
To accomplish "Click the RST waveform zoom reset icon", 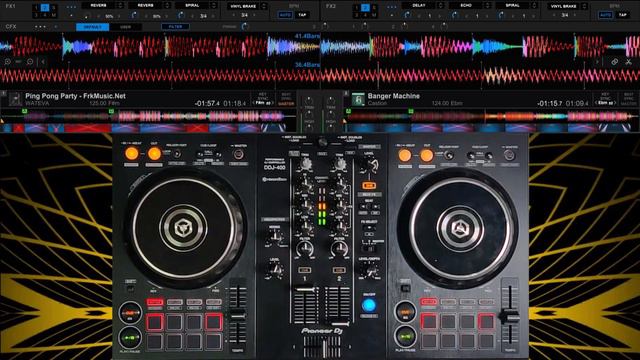I will pos(18,62).
